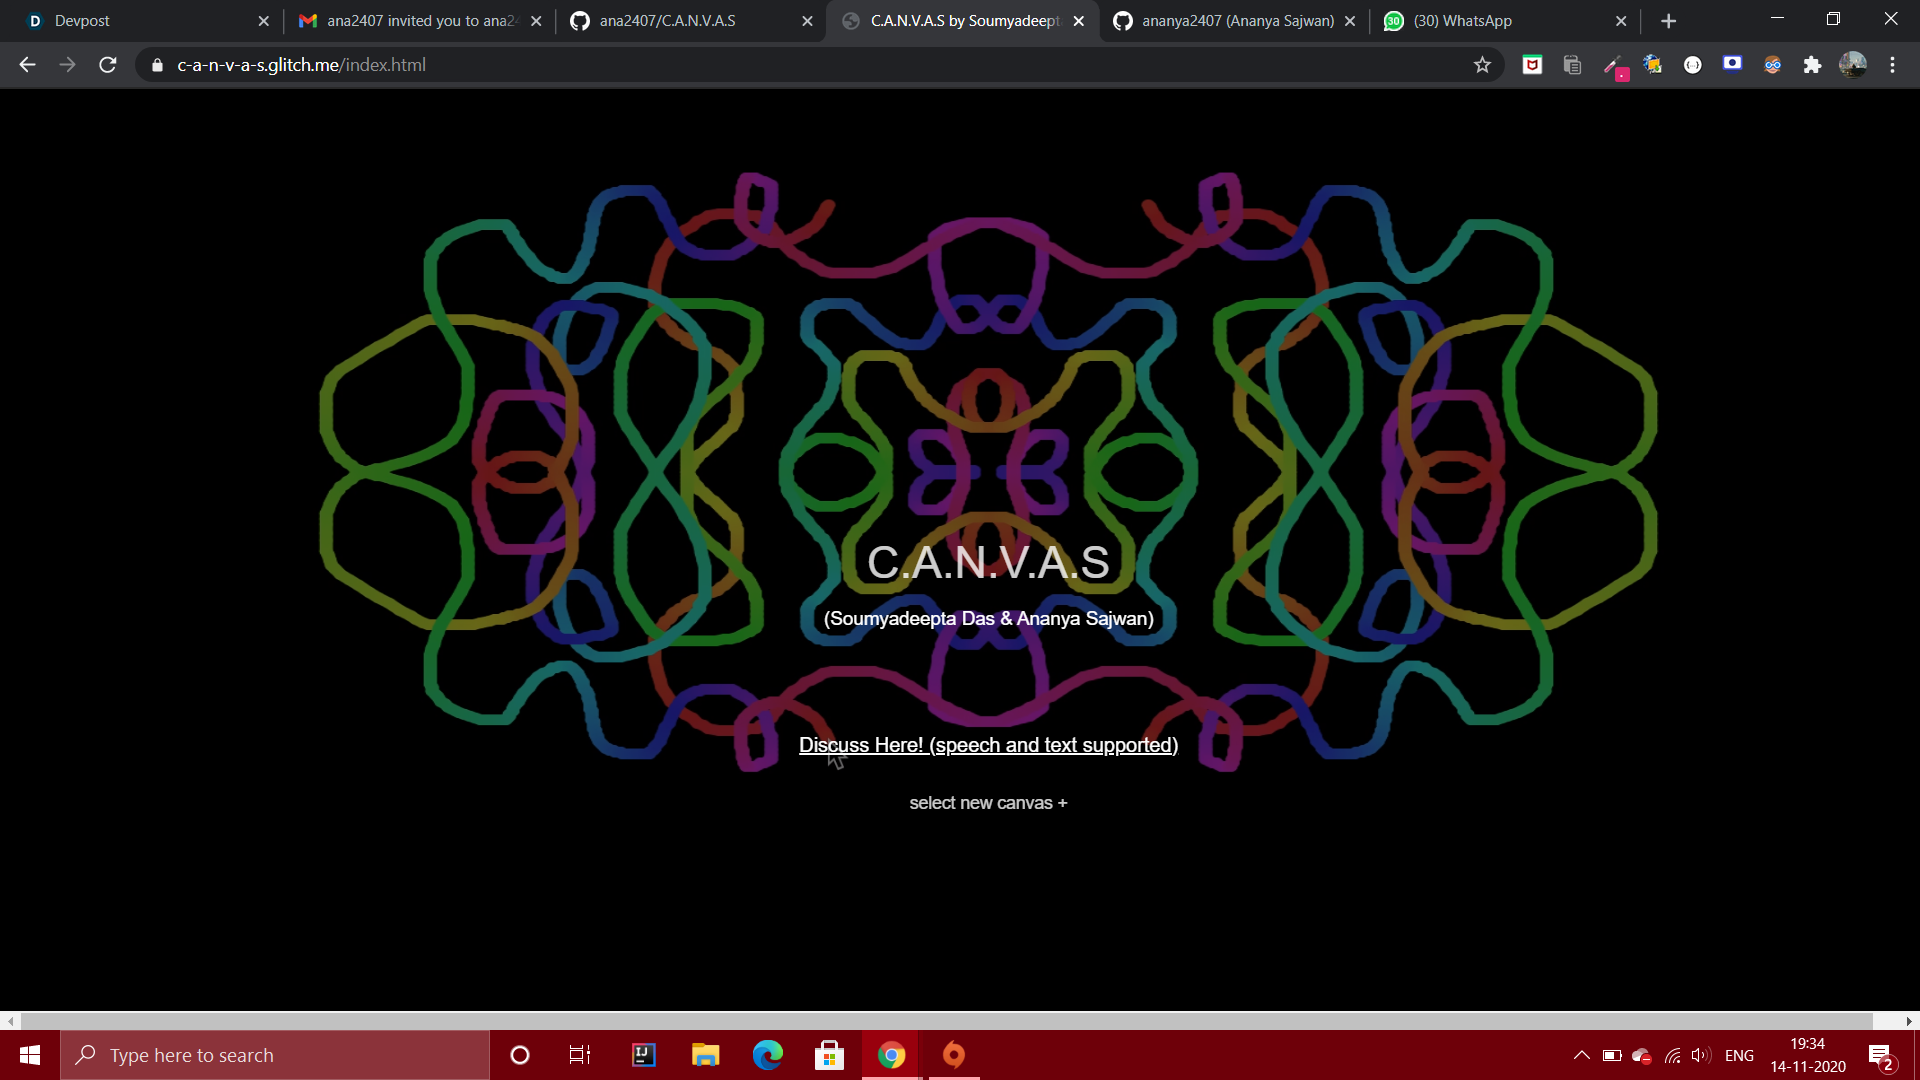Open Microsoft Edge from taskbar
1920x1080 pixels.
click(768, 1055)
